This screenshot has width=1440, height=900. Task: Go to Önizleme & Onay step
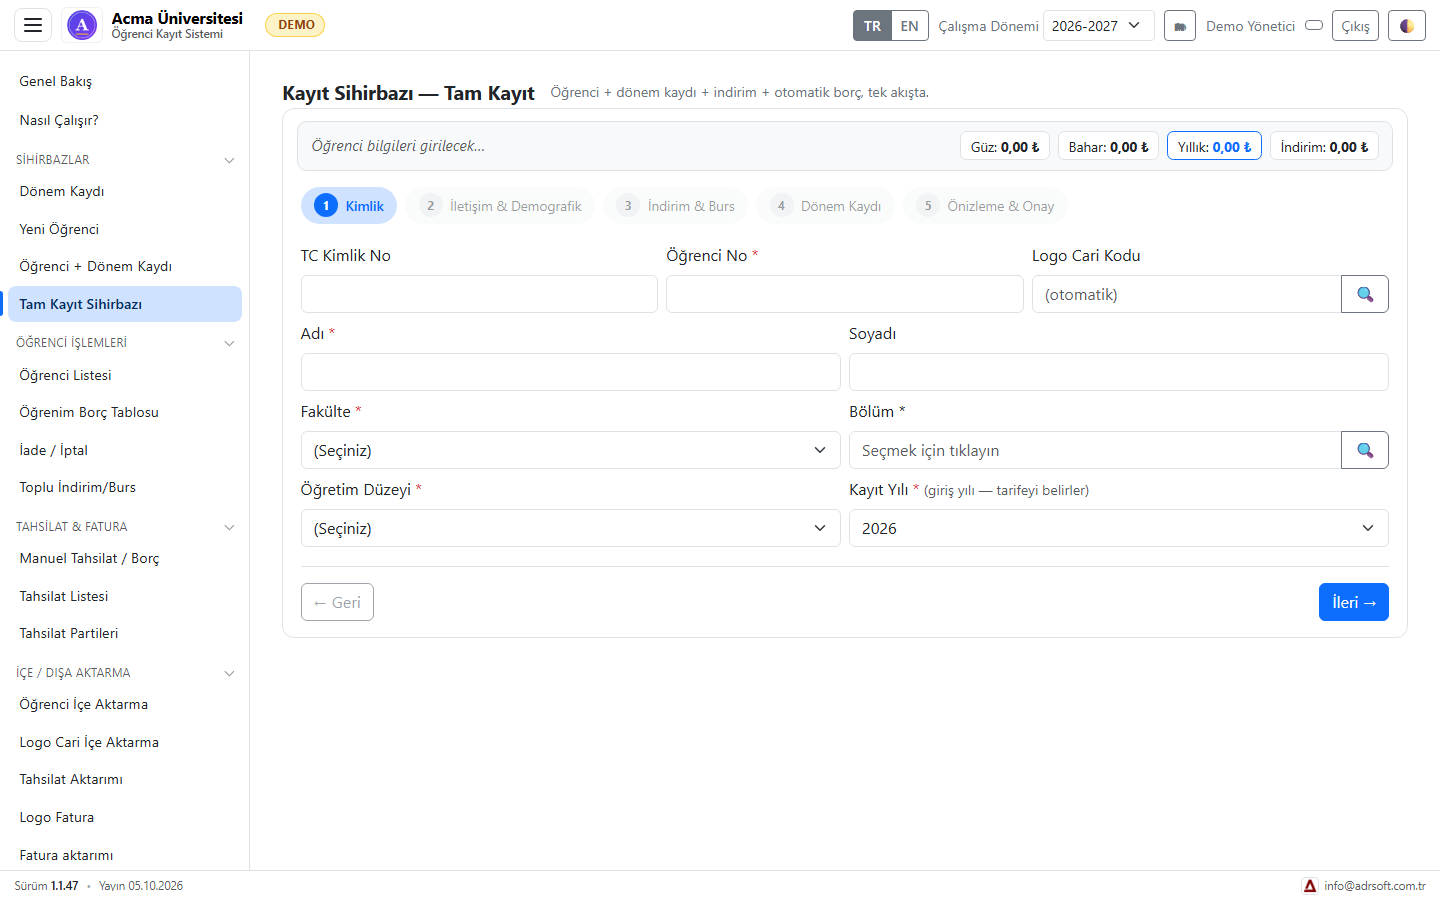click(985, 206)
